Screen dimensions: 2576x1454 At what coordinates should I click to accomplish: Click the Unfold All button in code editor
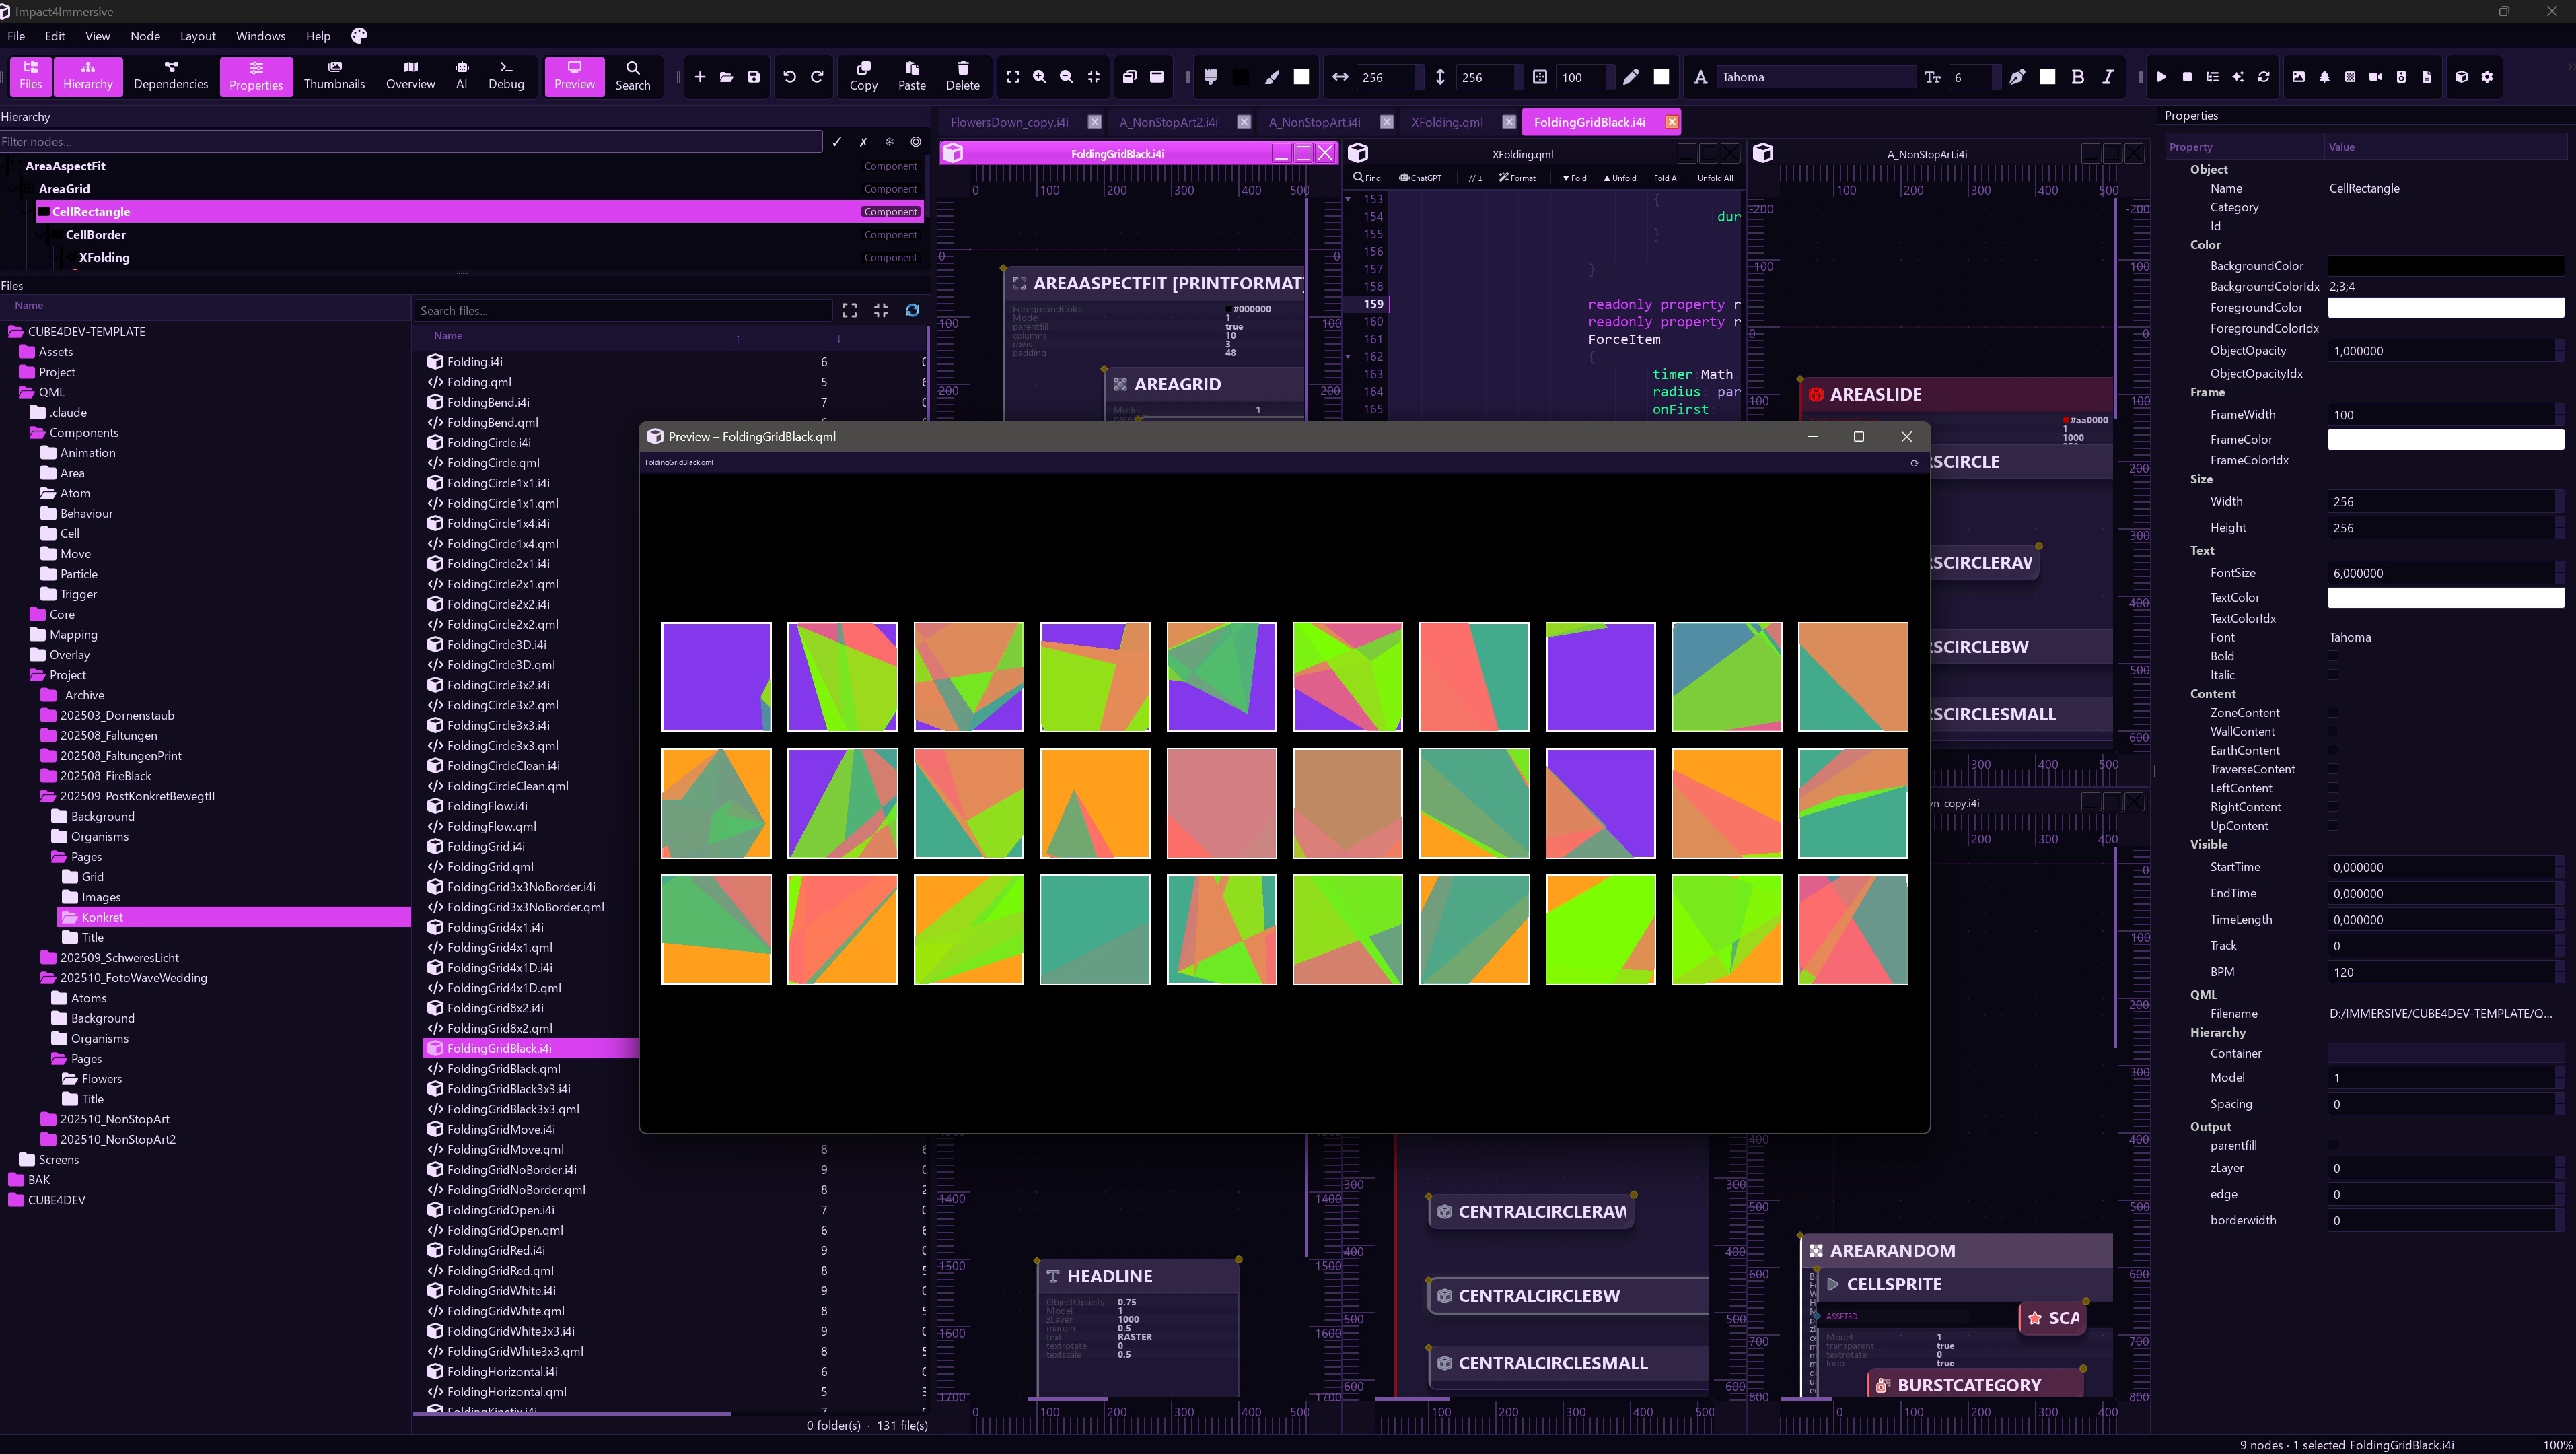point(1714,178)
